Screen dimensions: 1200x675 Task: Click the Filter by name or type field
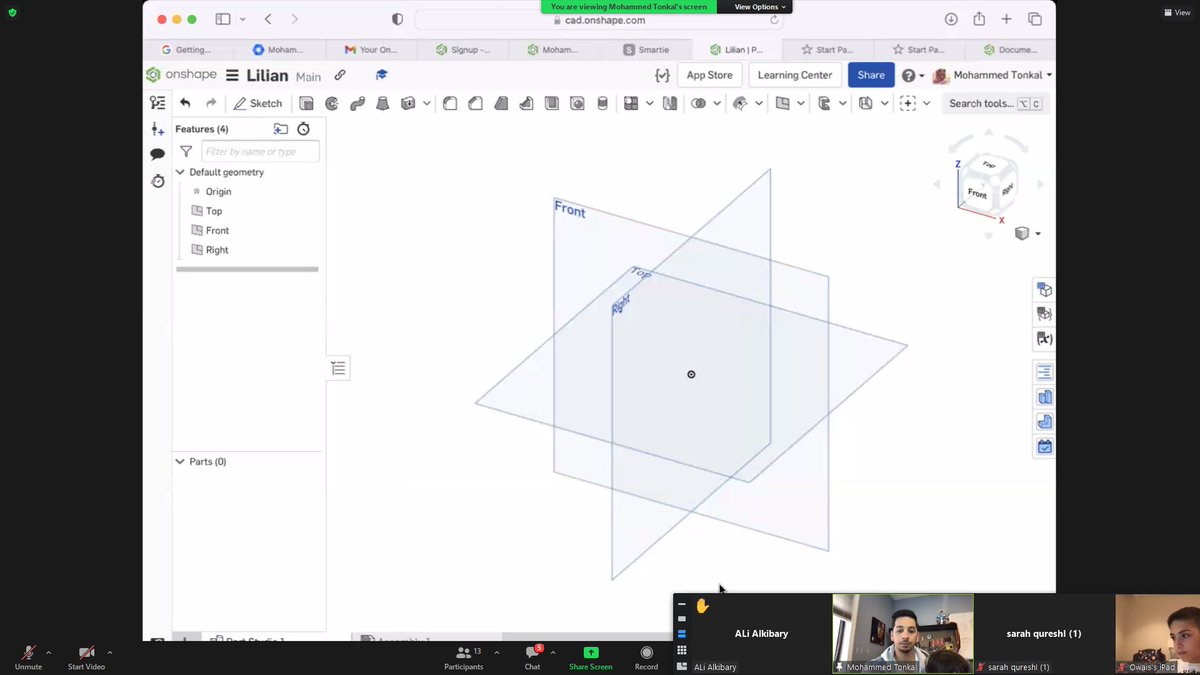tap(260, 151)
